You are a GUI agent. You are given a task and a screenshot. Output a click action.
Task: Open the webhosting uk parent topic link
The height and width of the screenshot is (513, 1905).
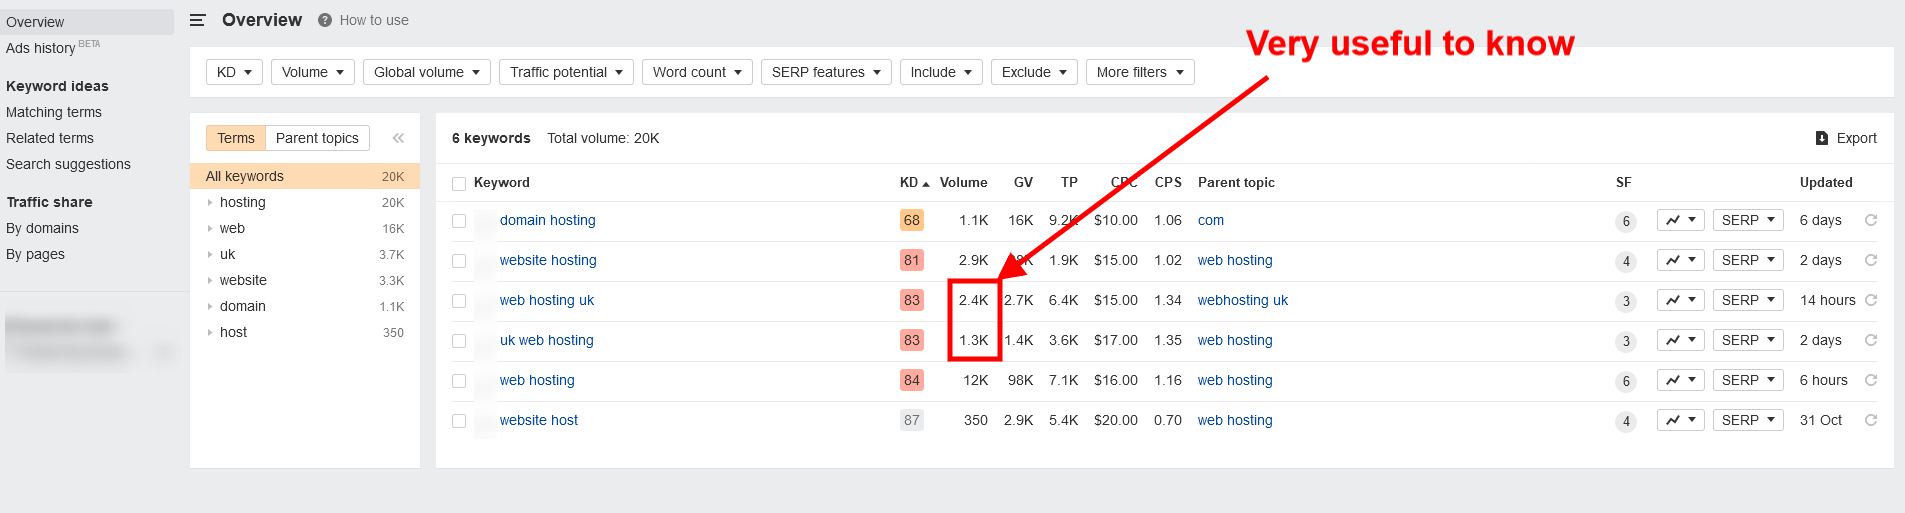(x=1243, y=300)
